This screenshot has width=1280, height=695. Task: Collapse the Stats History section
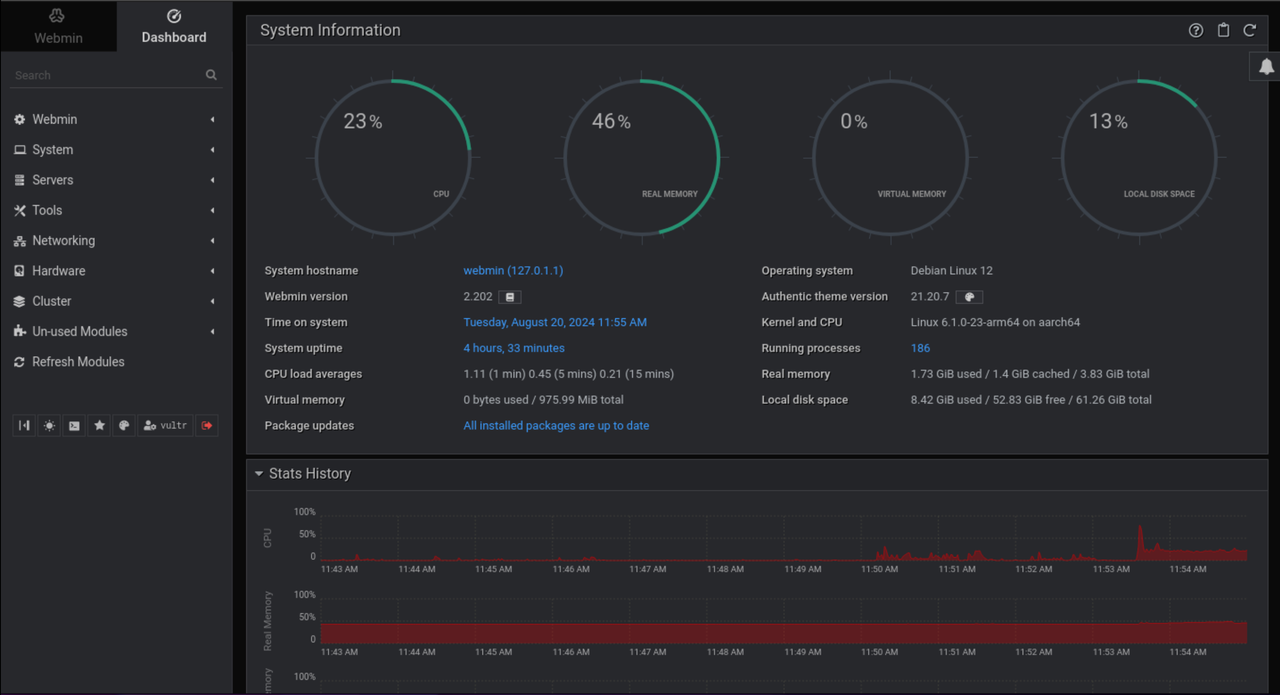[x=259, y=474]
